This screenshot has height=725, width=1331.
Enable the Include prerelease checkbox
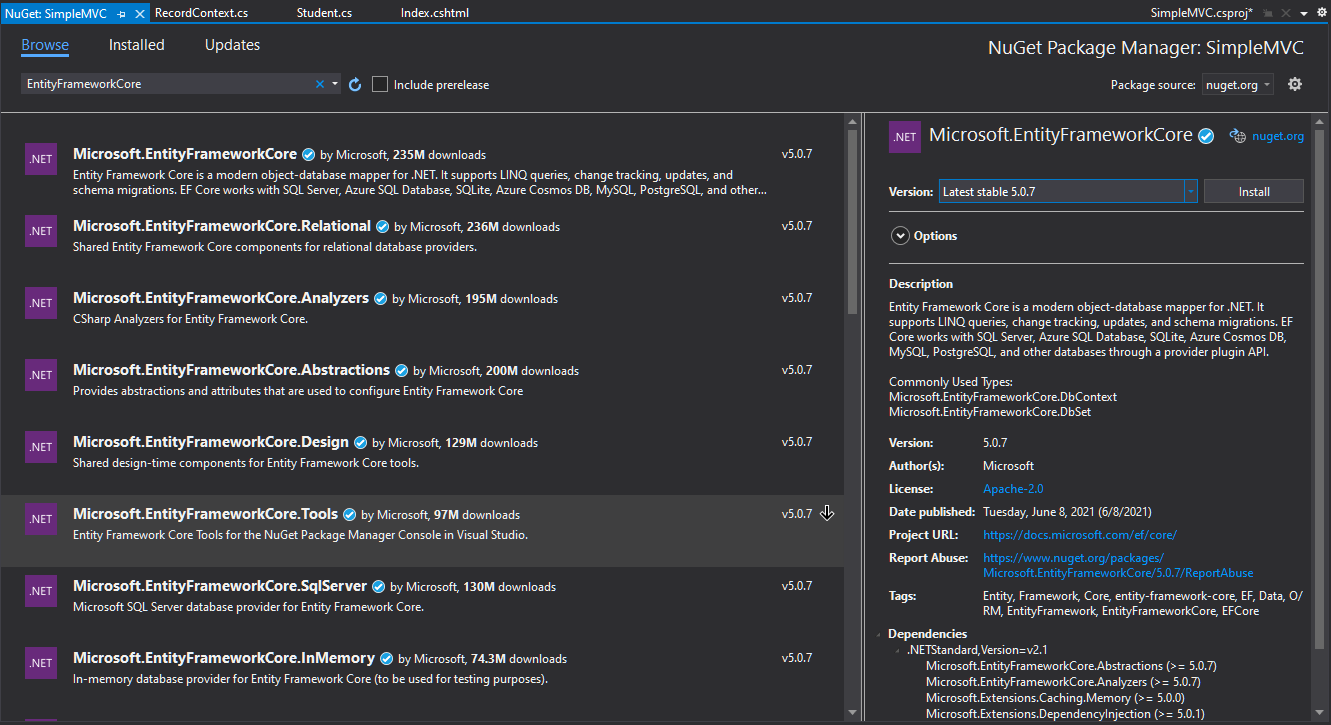380,85
